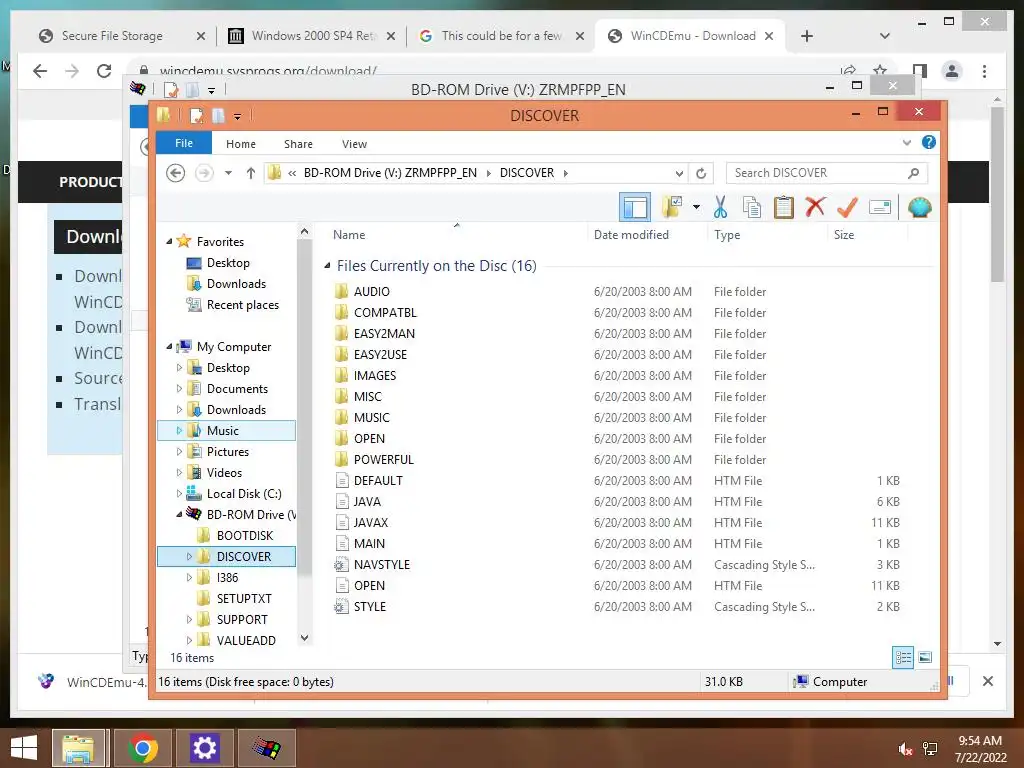Click Properties icon in DISCOVER title bar

coord(196,116)
